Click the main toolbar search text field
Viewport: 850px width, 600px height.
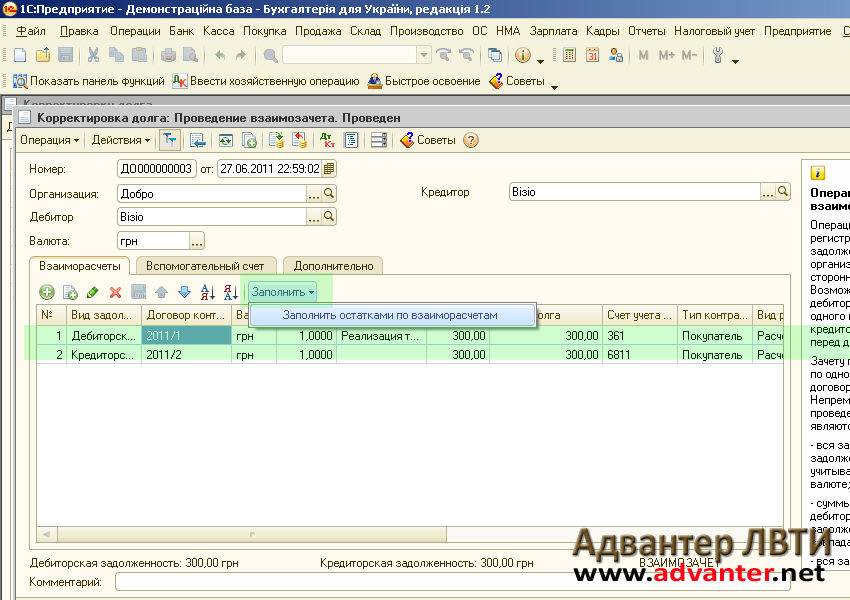click(x=350, y=55)
